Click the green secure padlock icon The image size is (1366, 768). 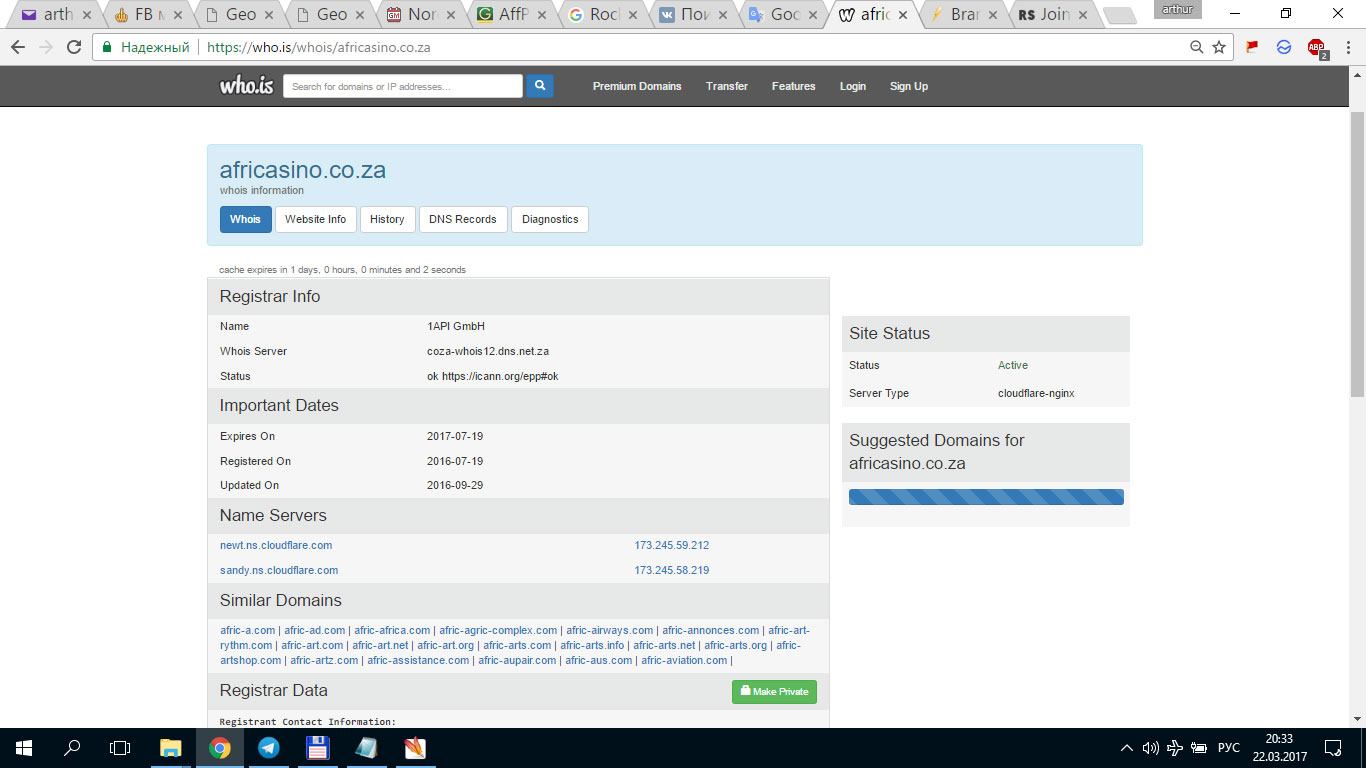pyautogui.click(x=107, y=47)
